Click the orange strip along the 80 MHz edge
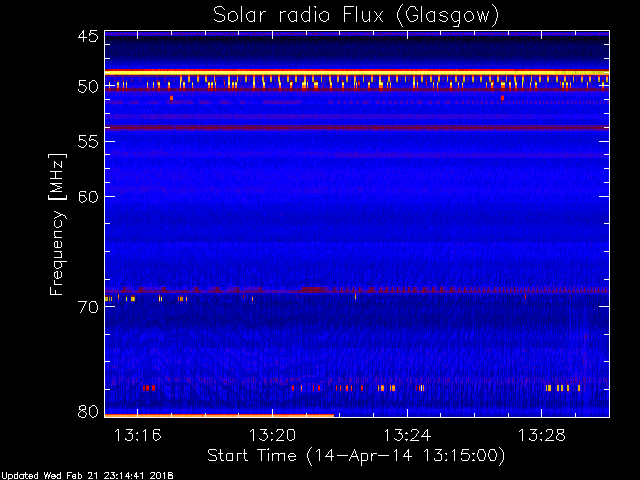The height and width of the screenshot is (480, 640). [x=219, y=416]
